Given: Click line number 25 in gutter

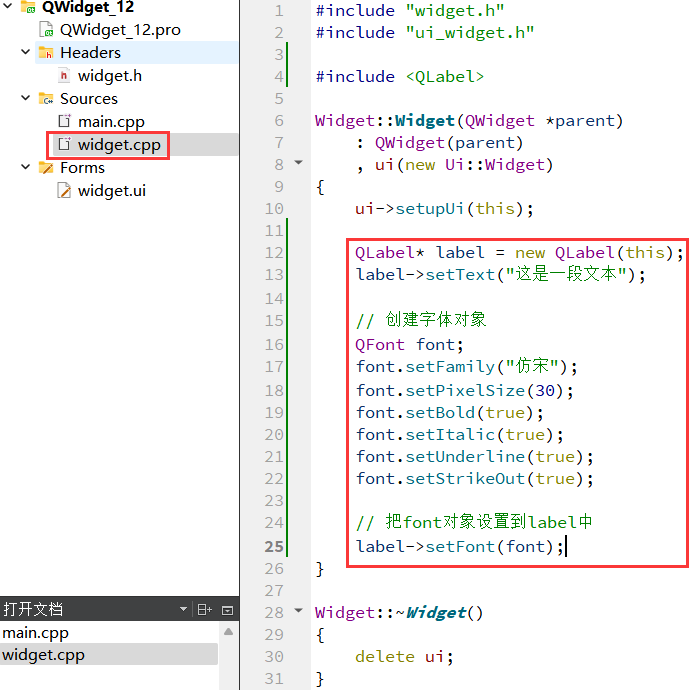Looking at the screenshot, I should click(274, 547).
